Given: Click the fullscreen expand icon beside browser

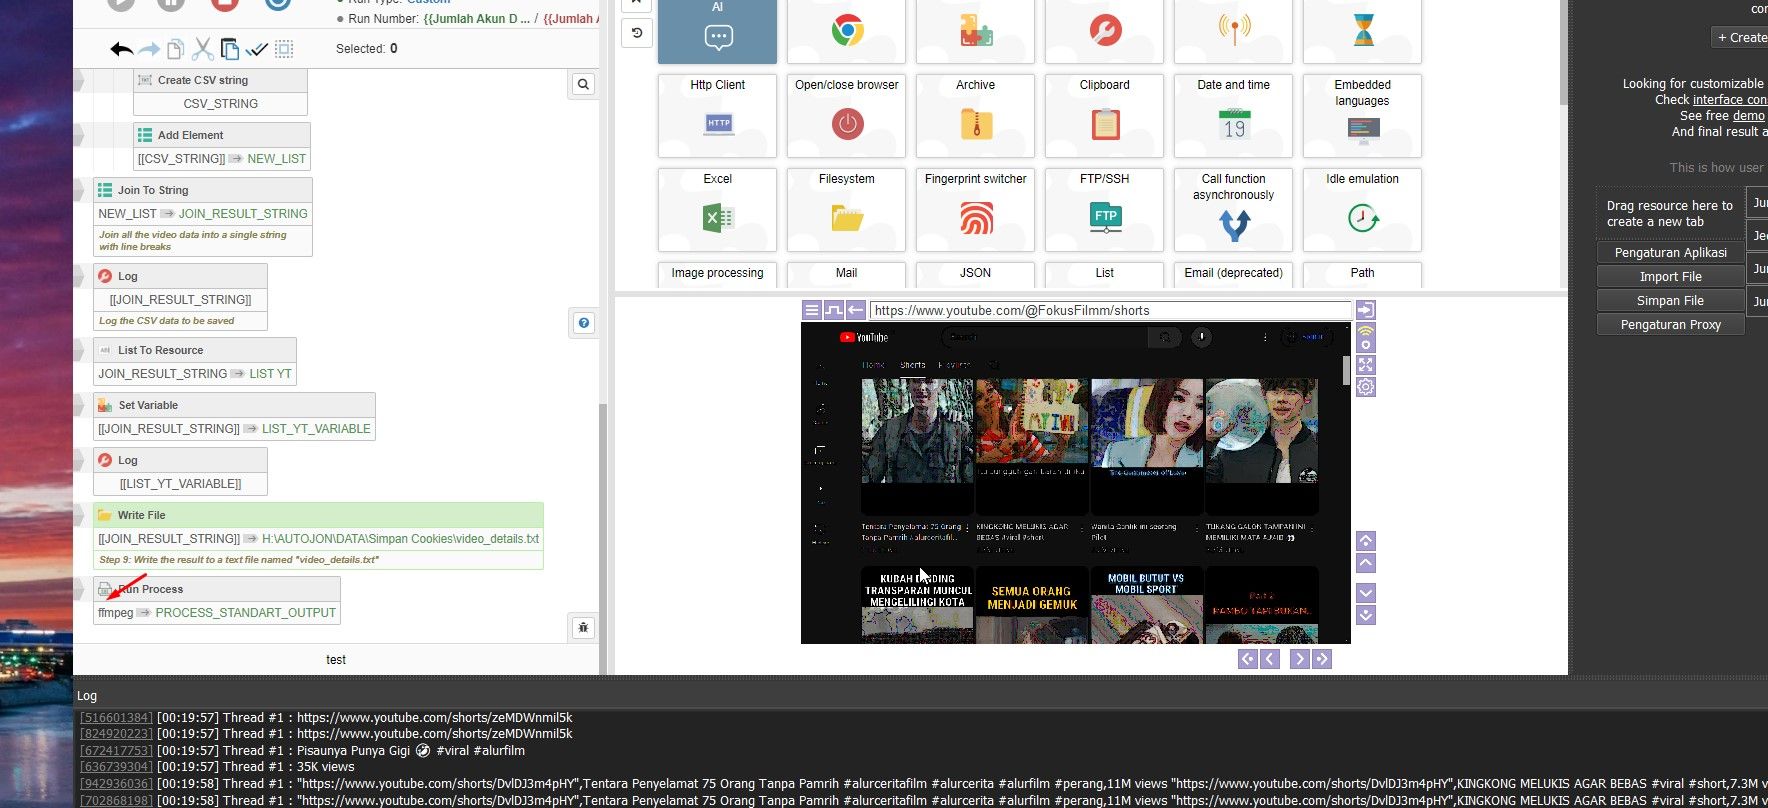Looking at the screenshot, I should 1366,365.
